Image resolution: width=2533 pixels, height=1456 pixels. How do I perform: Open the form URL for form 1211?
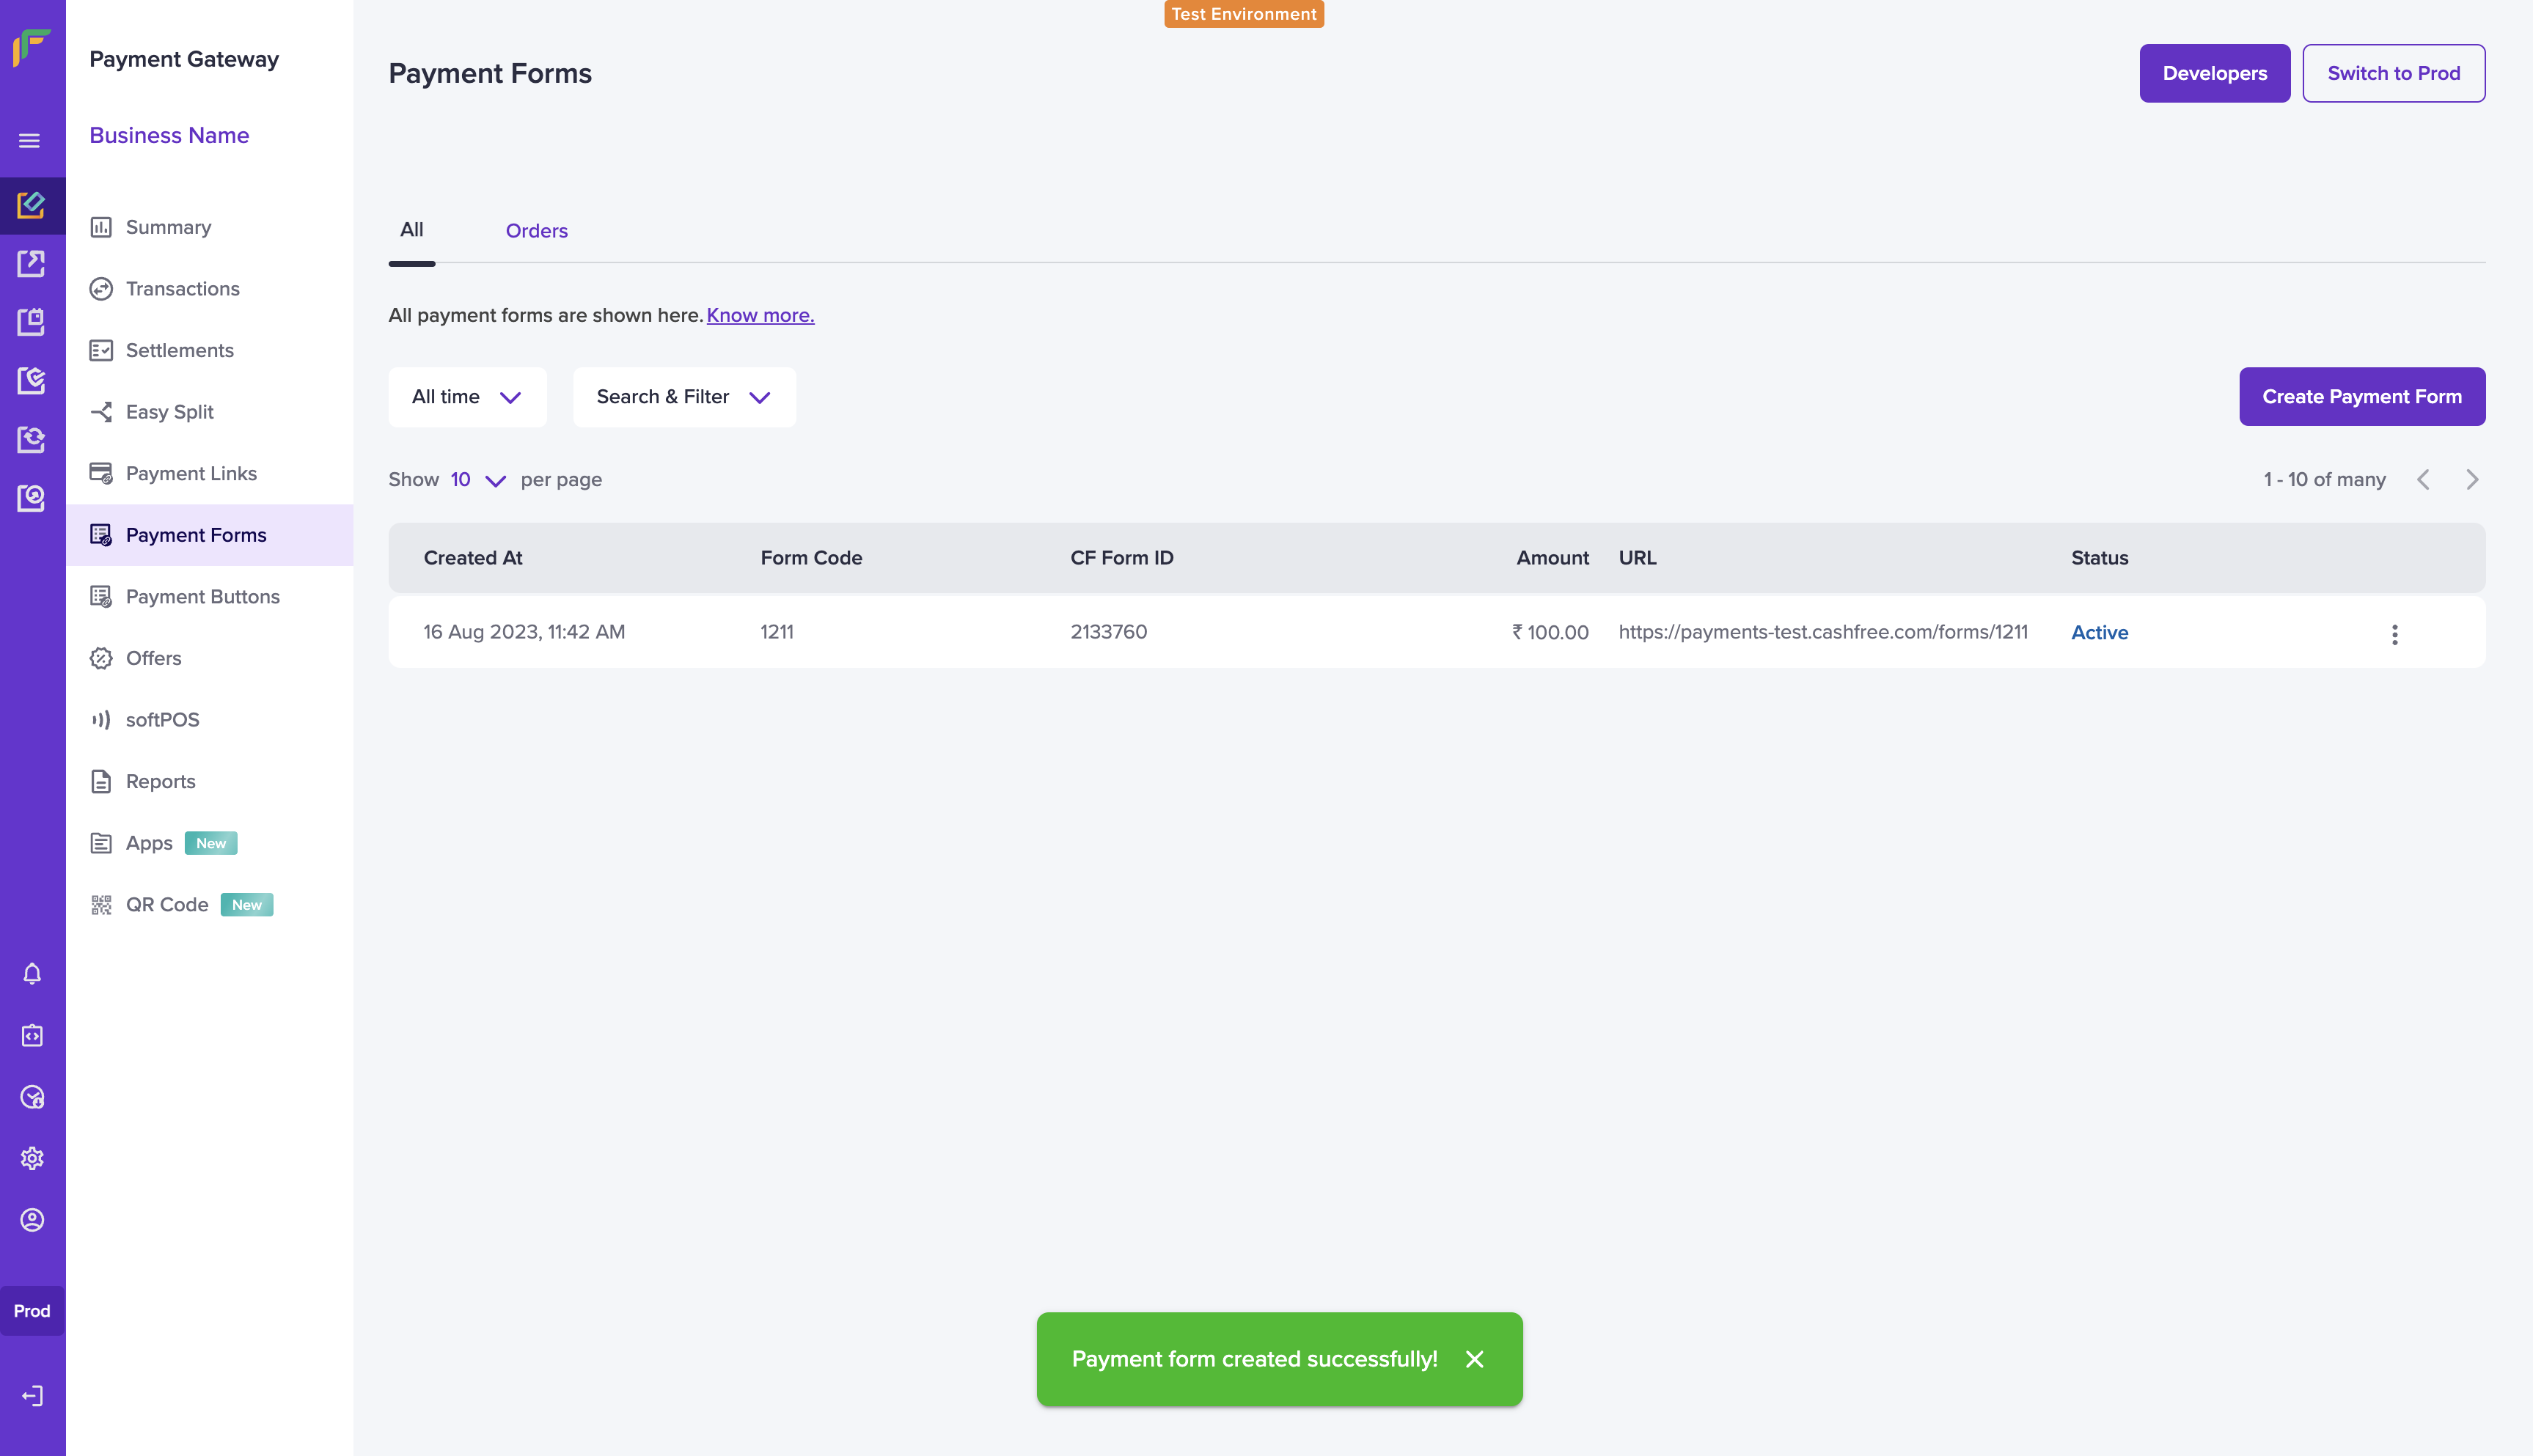click(1822, 632)
